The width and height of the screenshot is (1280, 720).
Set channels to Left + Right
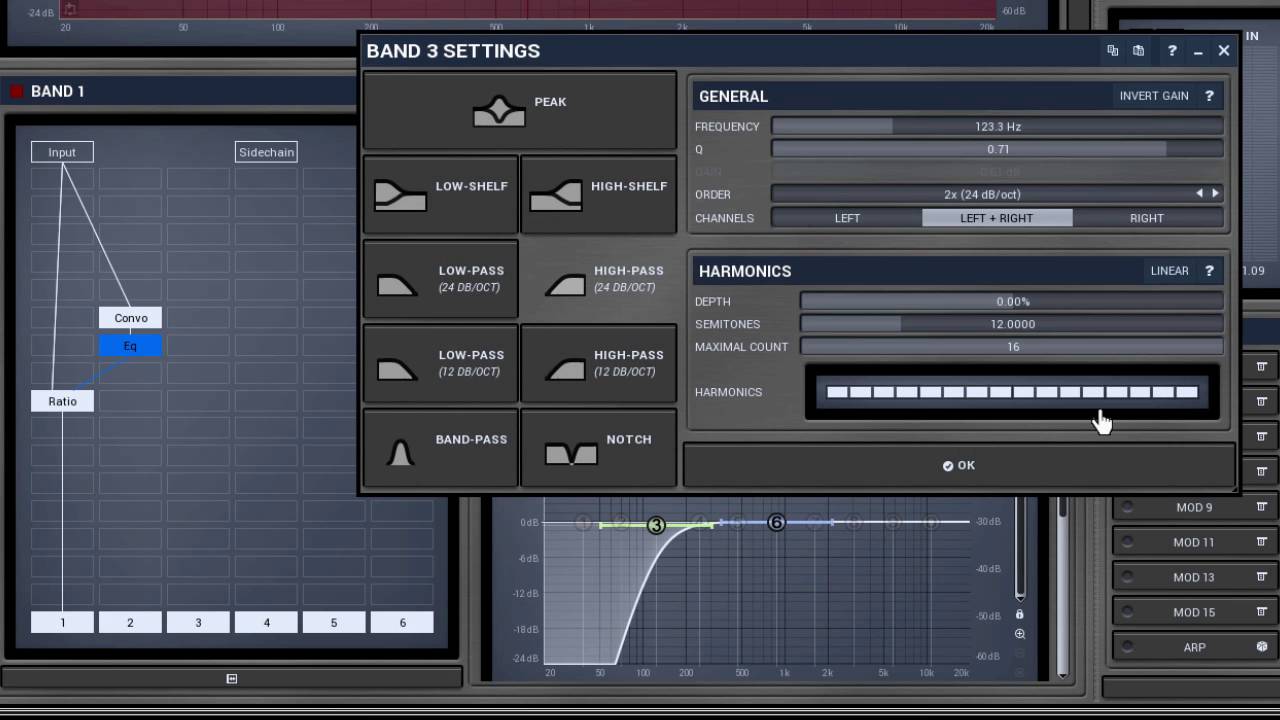coord(997,218)
